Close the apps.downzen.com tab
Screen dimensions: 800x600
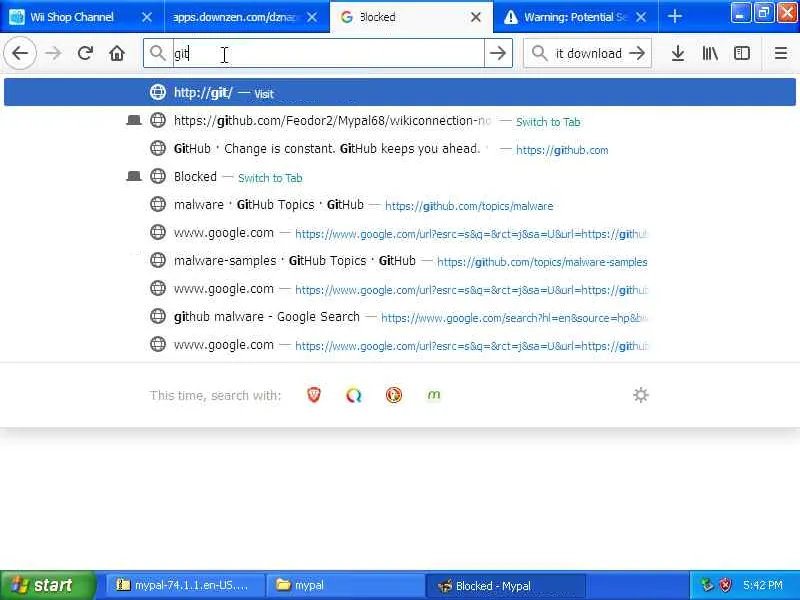(312, 17)
